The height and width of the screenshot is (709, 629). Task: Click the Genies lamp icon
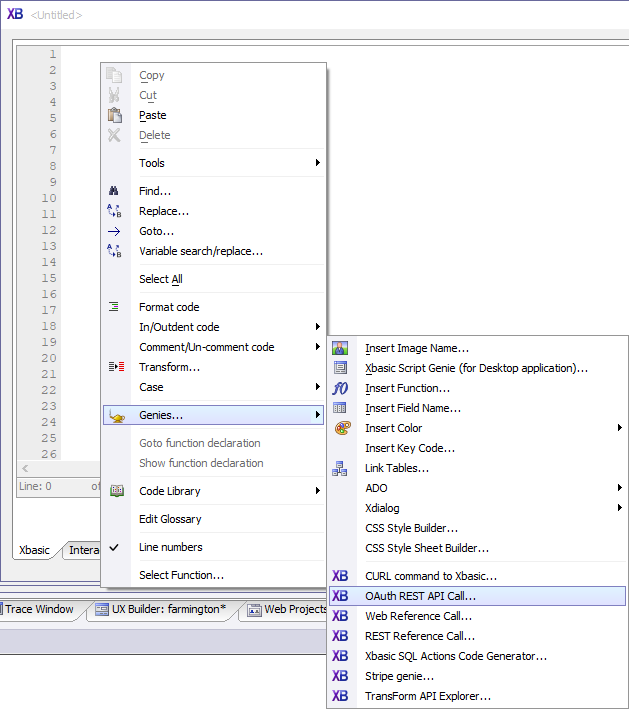click(x=117, y=416)
